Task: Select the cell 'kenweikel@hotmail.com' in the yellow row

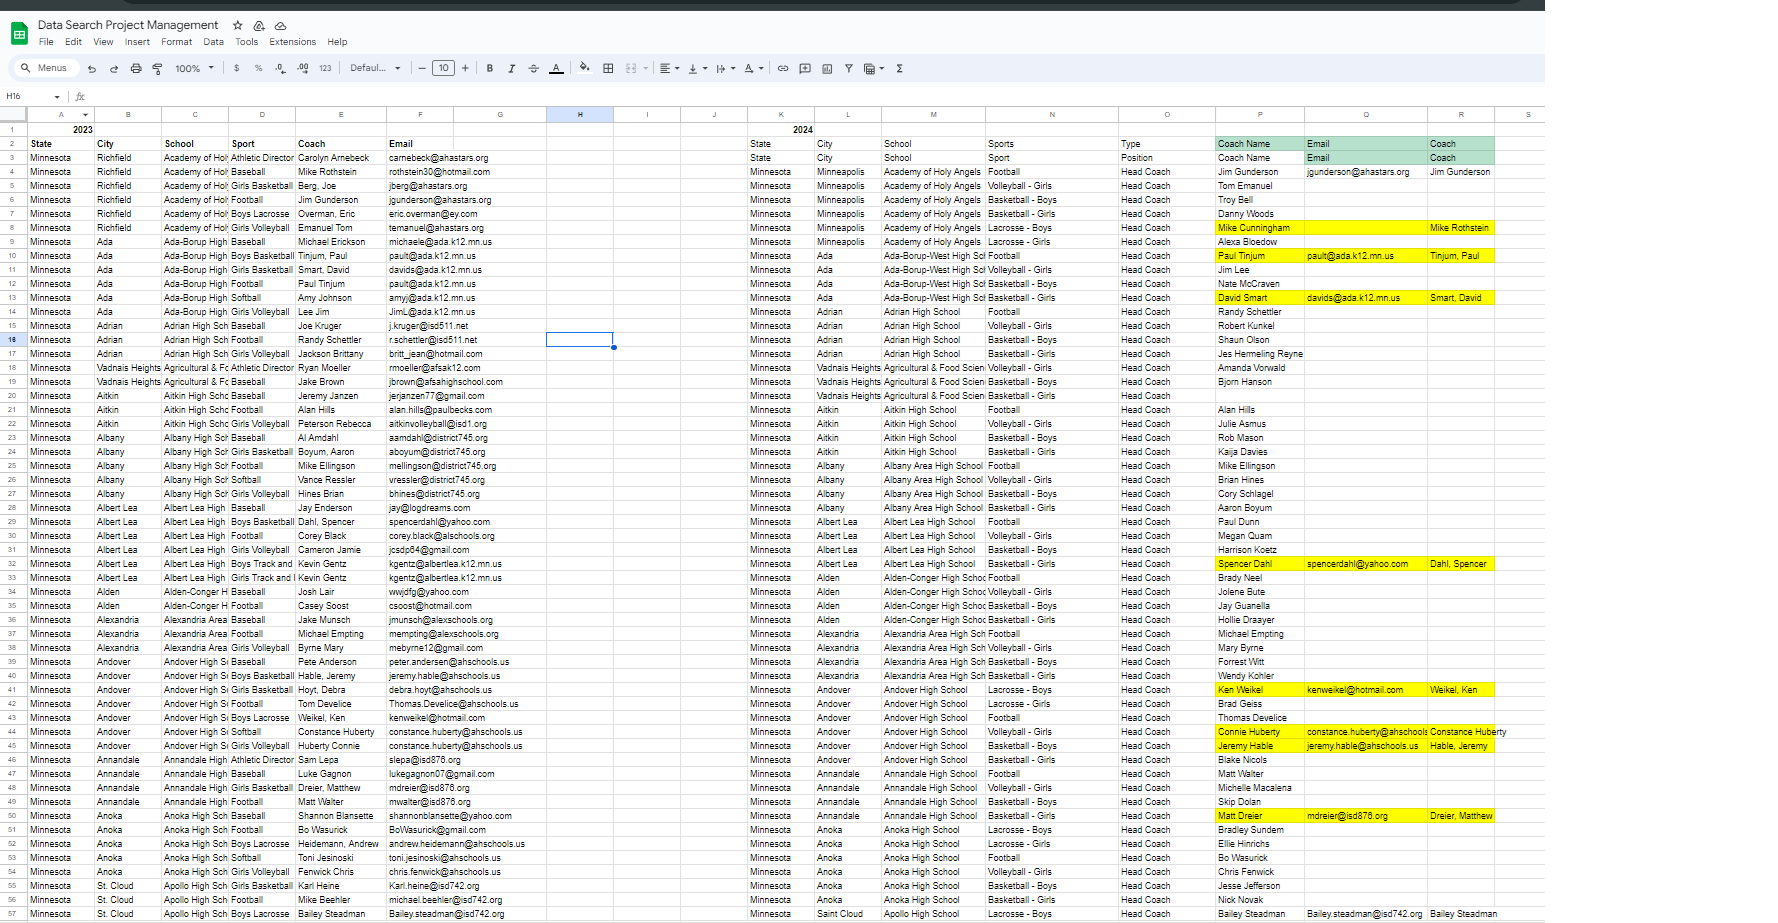Action: (x=1366, y=690)
